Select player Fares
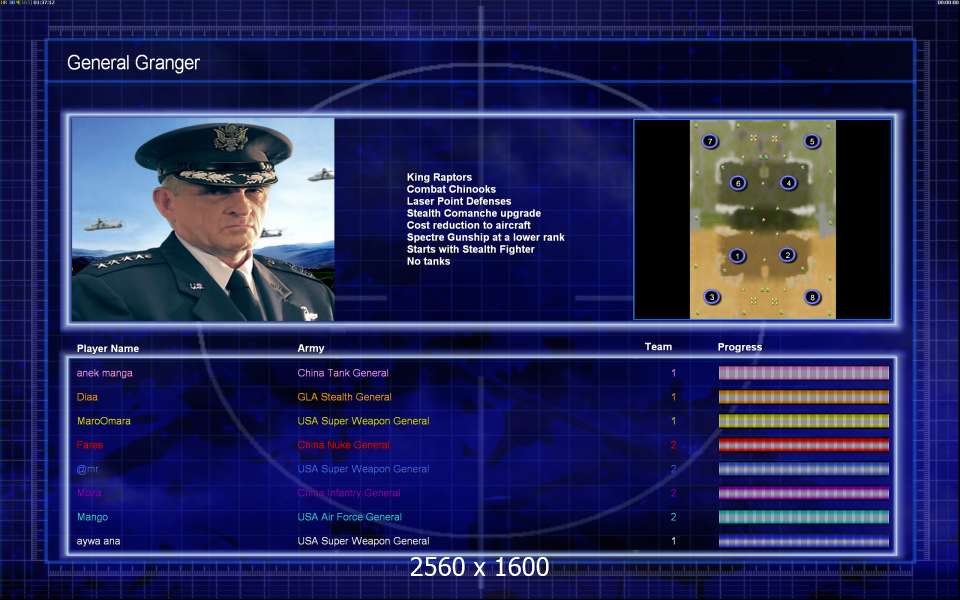 [89, 445]
